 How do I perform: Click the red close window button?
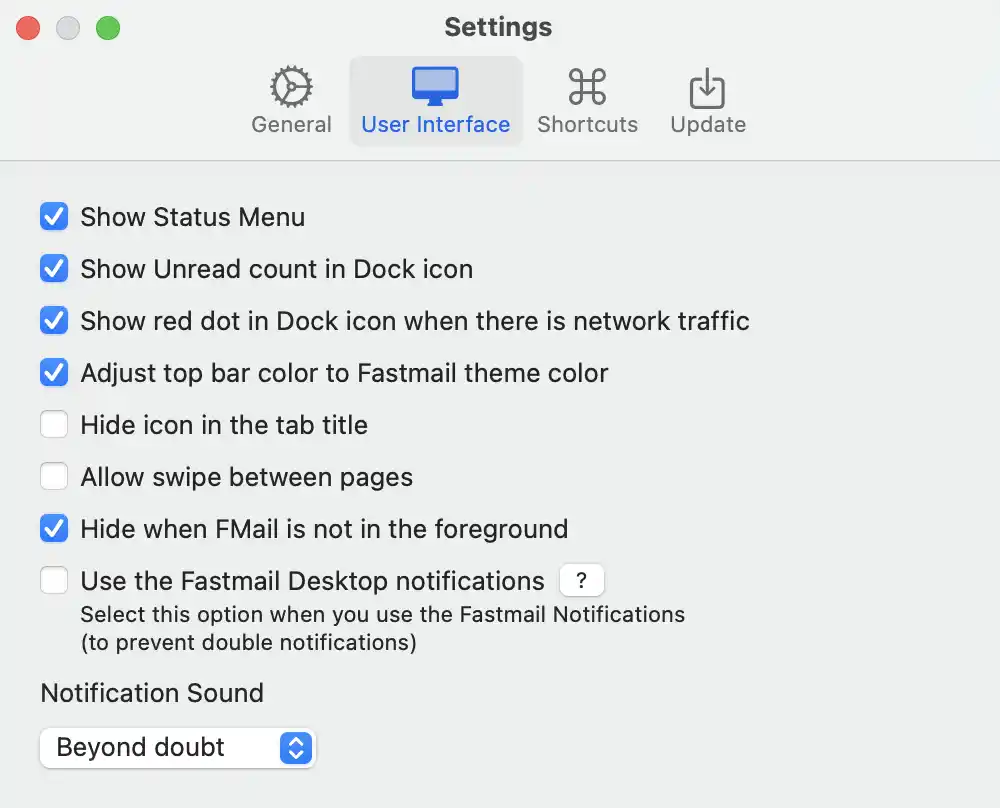pyautogui.click(x=28, y=28)
